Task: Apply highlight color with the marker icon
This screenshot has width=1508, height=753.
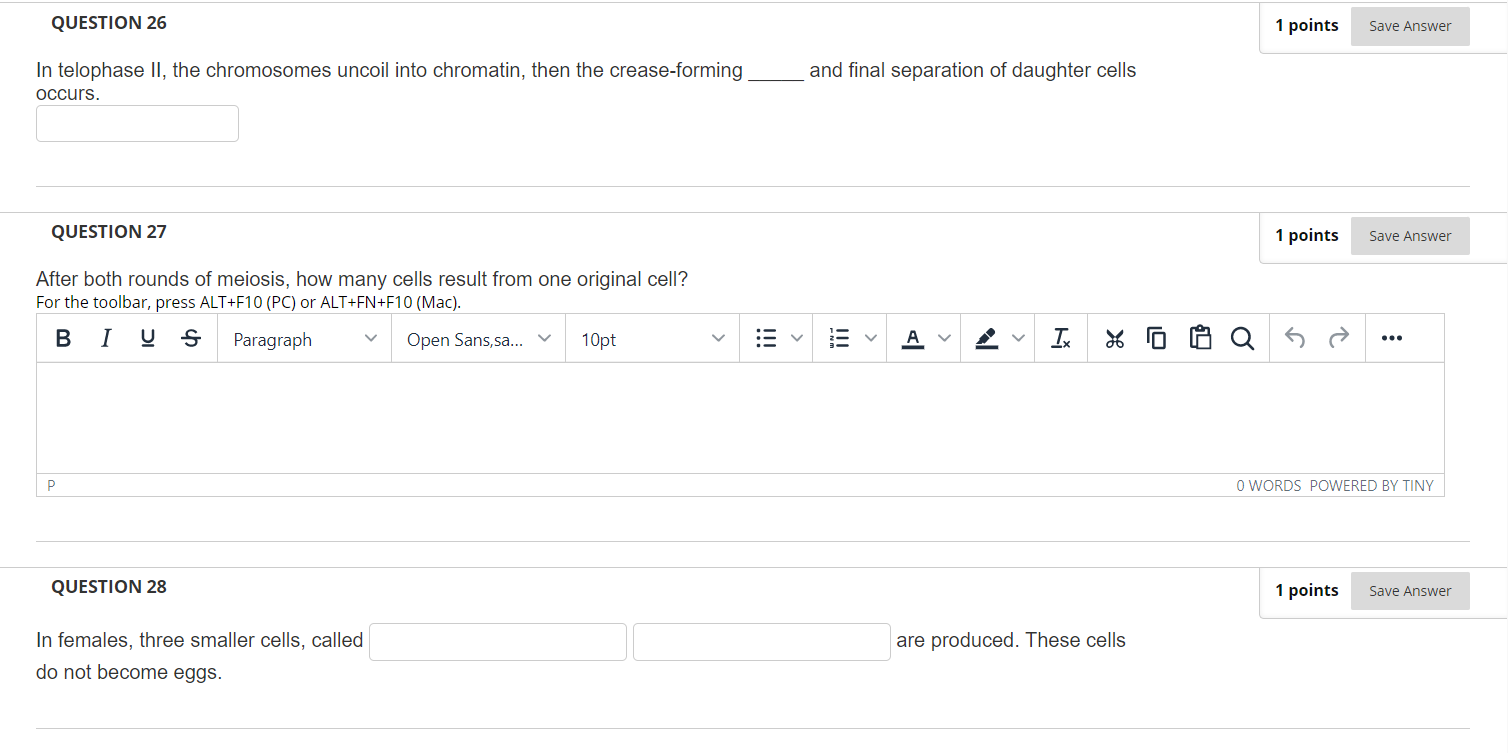Action: (987, 339)
